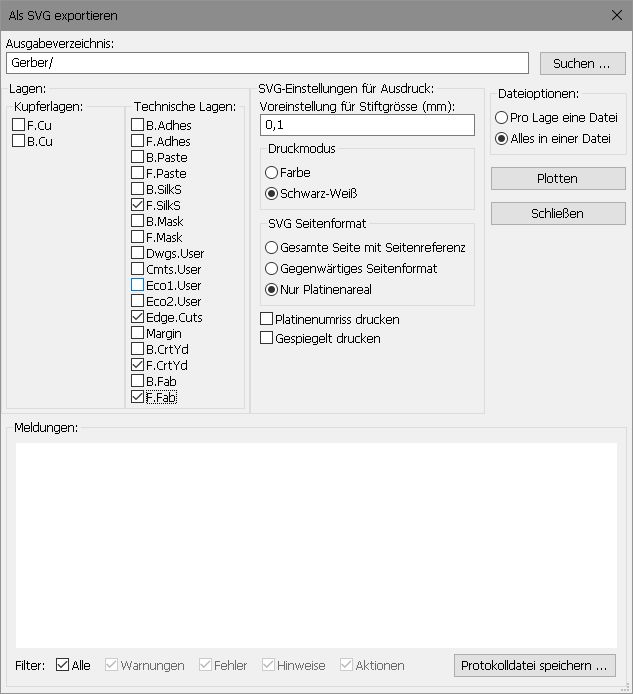Viewport: 633px width, 694px height.
Task: Toggle the Aktionen filter checkbox
Action: (x=347, y=664)
